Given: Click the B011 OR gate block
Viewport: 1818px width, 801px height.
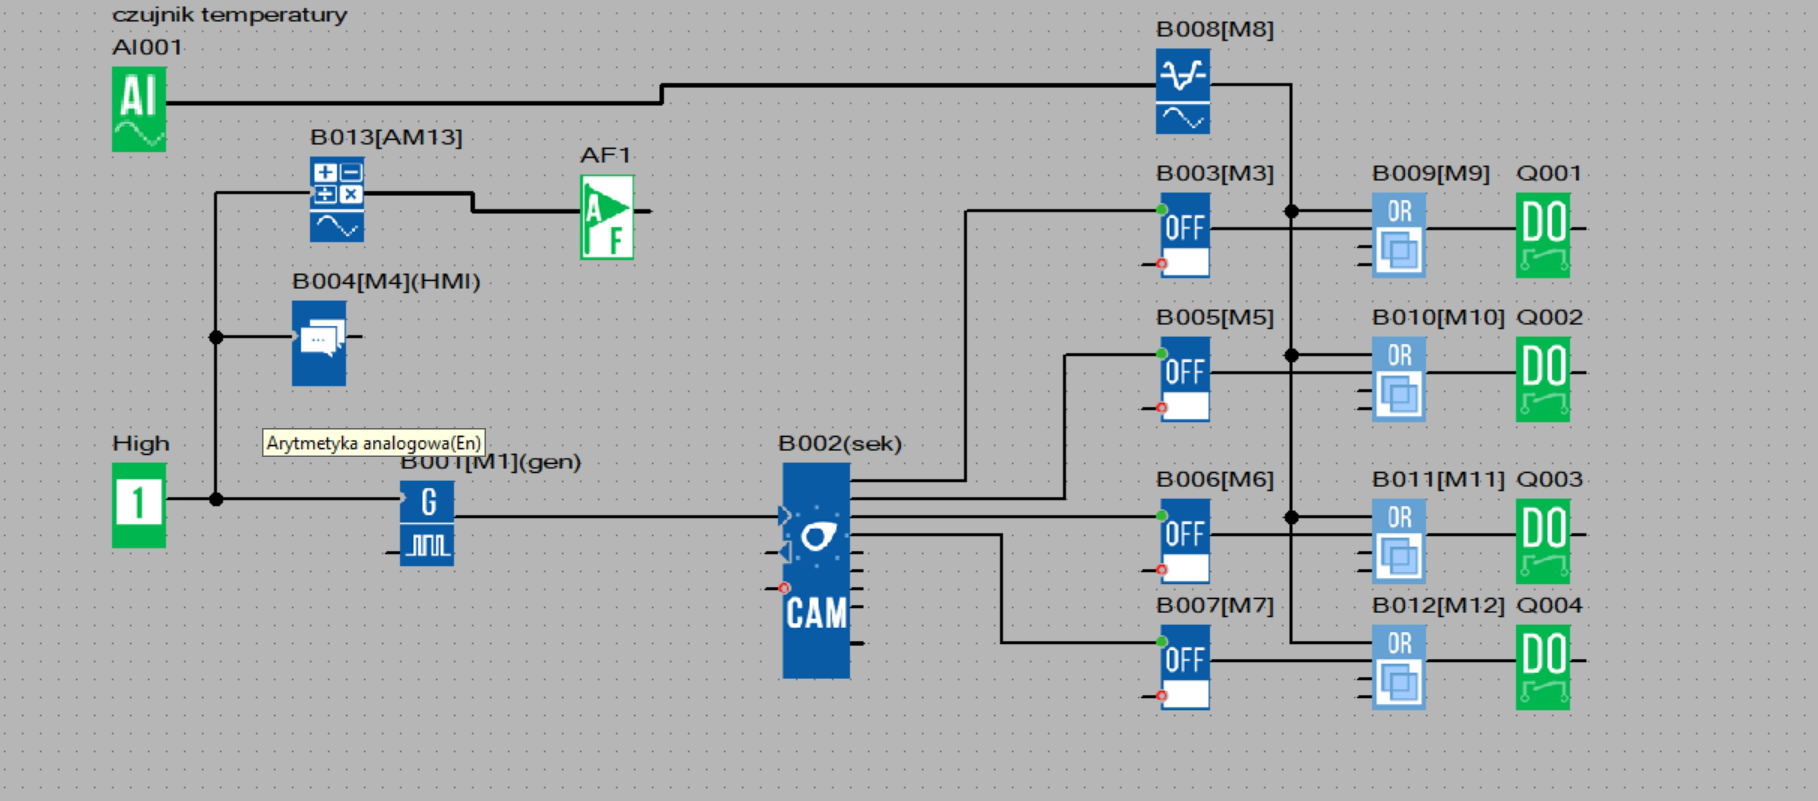Looking at the screenshot, I should point(1399,541).
